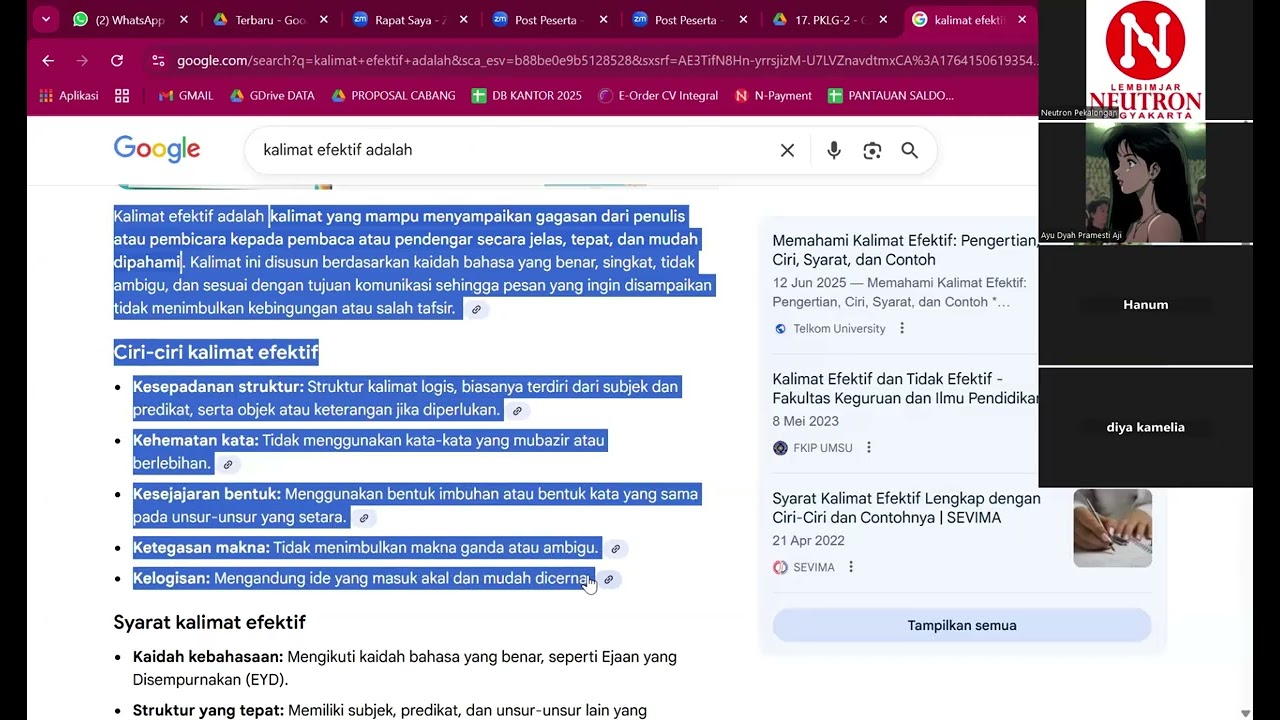Click the Struktur yang tepat bullet text
Image resolution: width=1280 pixels, height=720 pixels.
[390, 711]
